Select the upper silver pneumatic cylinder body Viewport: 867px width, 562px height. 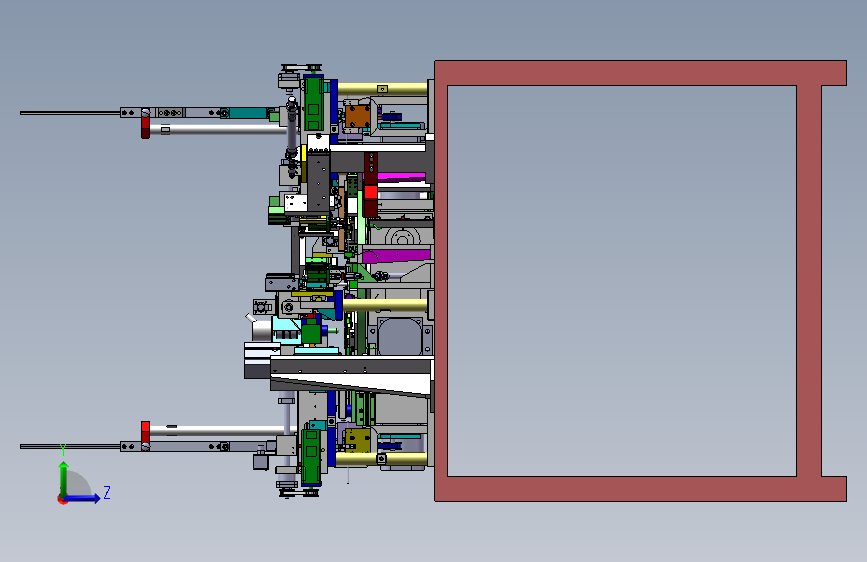tap(218, 129)
